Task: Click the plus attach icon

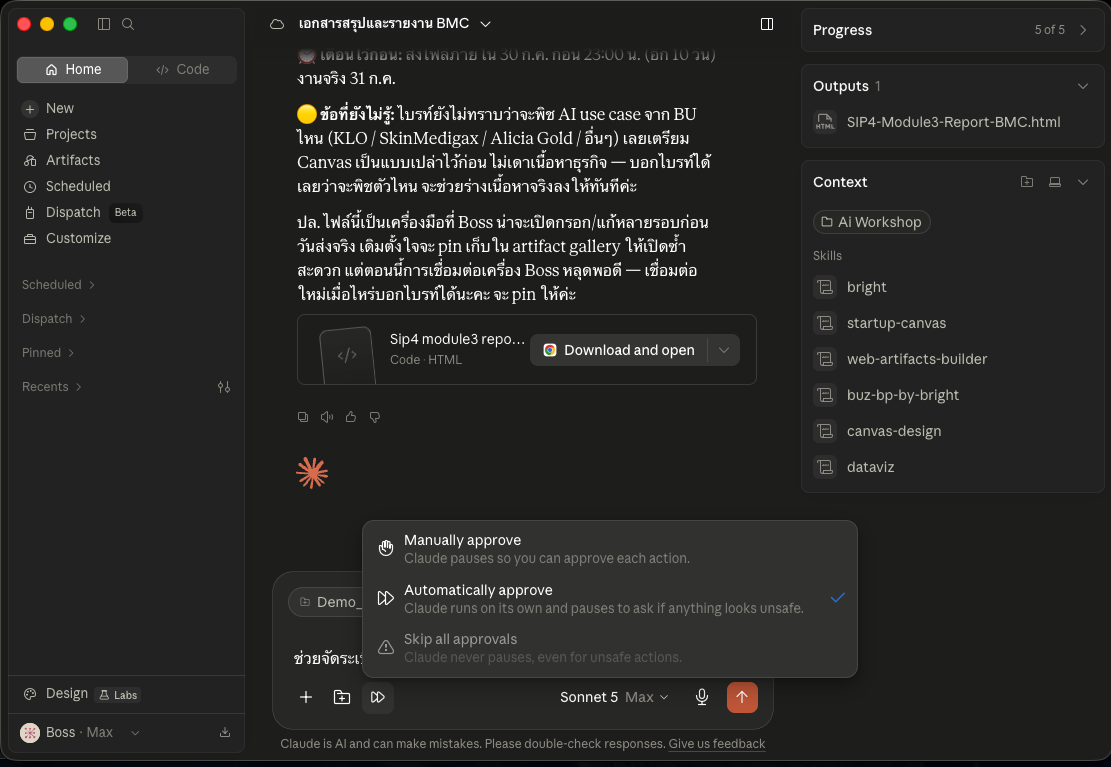Action: point(306,697)
